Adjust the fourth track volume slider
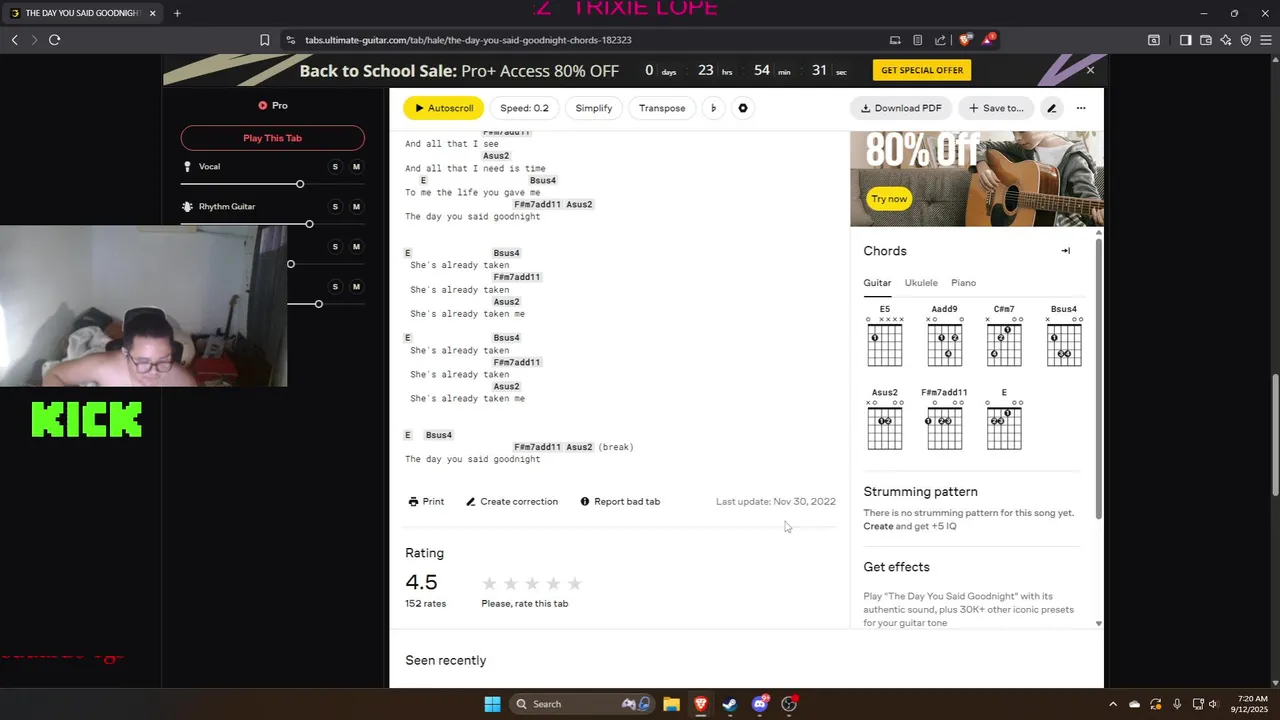Screen dimensions: 1280x720 click(x=318, y=304)
